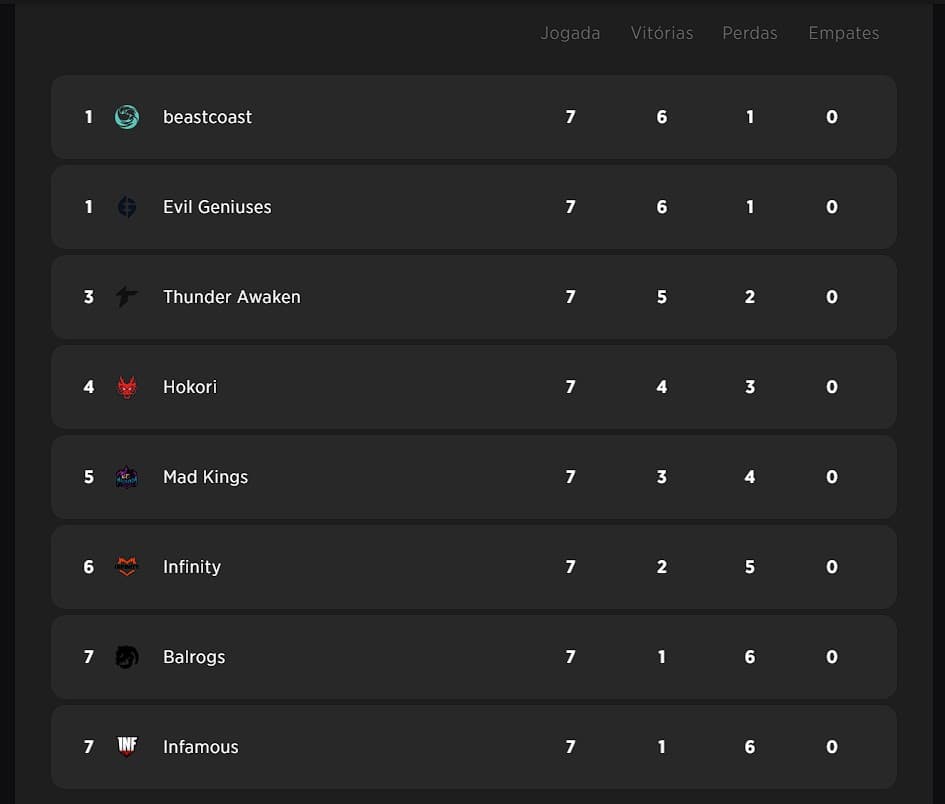This screenshot has width=945, height=804.
Task: Click the Infinity team logo
Action: click(x=127, y=567)
